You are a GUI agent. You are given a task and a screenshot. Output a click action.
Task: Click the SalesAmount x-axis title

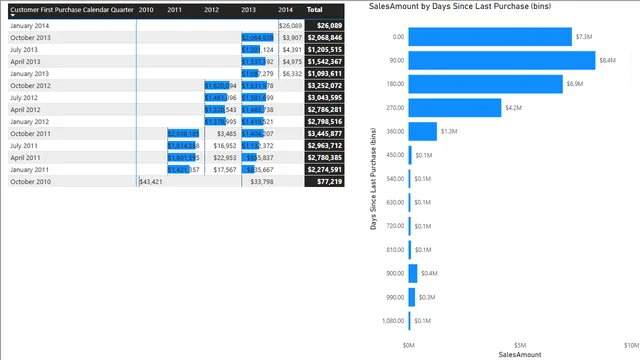[x=520, y=355]
